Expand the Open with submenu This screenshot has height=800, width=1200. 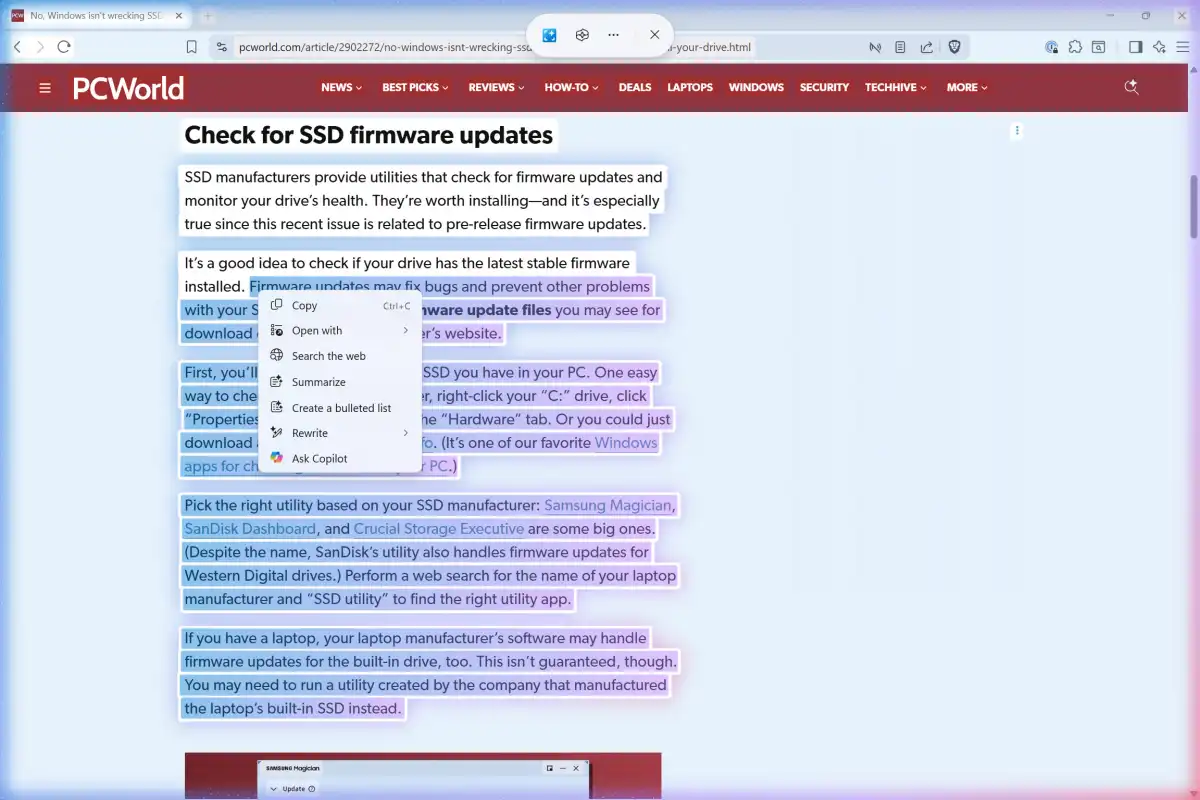tap(405, 331)
